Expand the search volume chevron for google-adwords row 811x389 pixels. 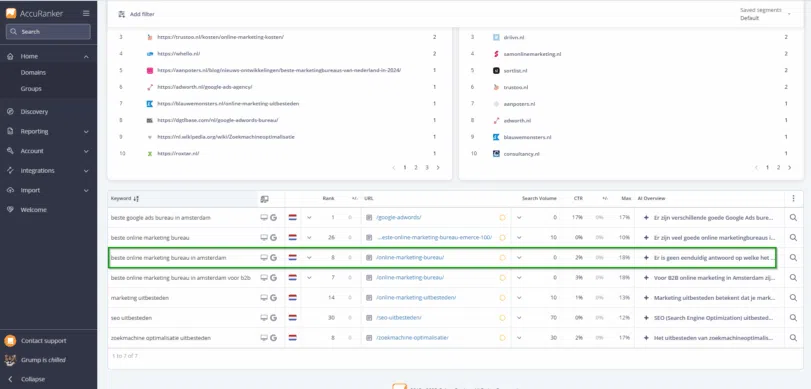(519, 218)
